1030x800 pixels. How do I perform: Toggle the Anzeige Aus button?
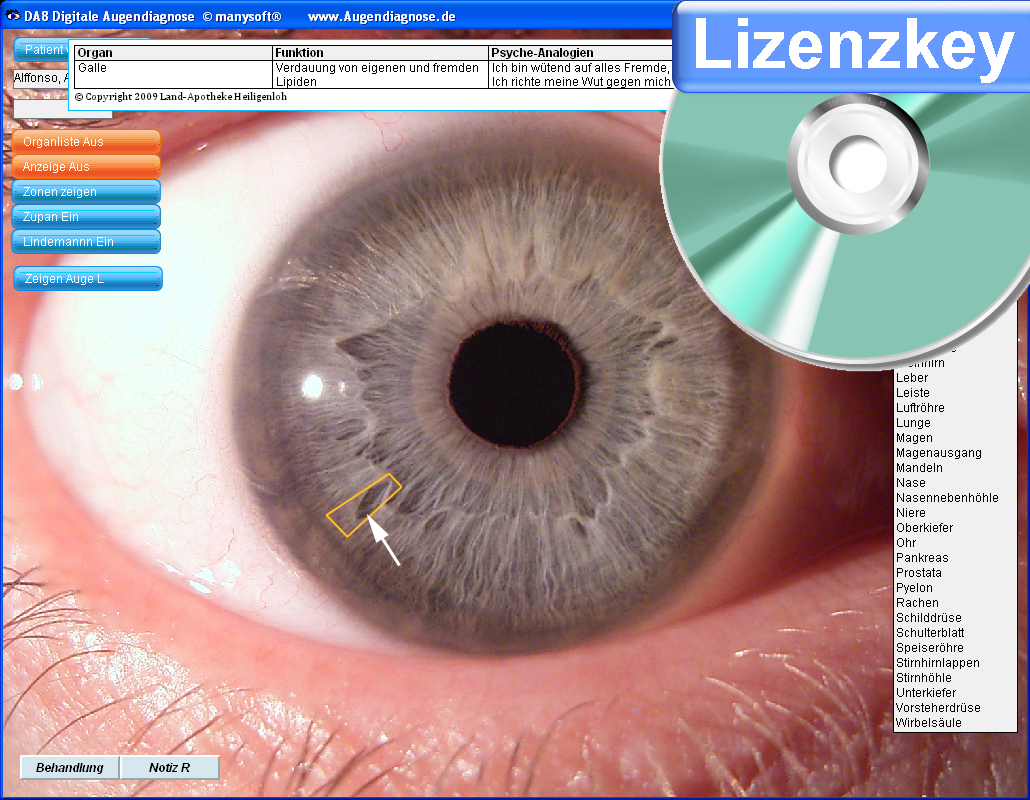[x=86, y=167]
